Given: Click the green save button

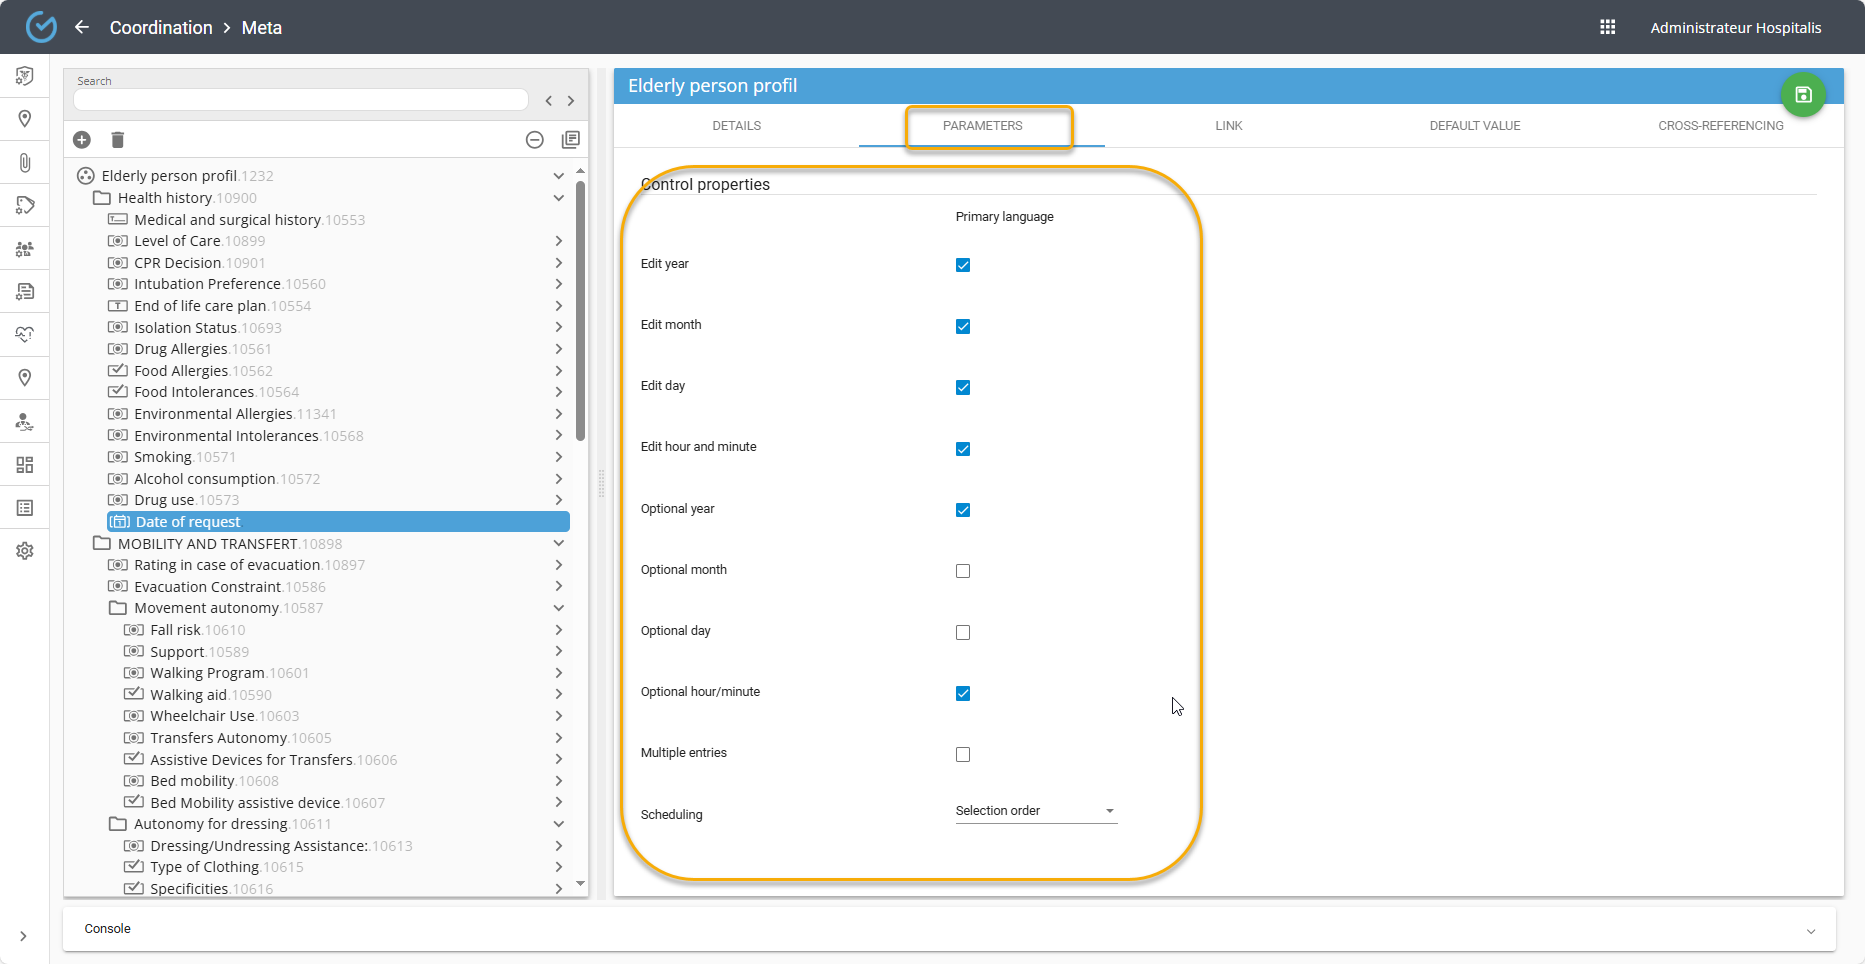Looking at the screenshot, I should [x=1803, y=95].
